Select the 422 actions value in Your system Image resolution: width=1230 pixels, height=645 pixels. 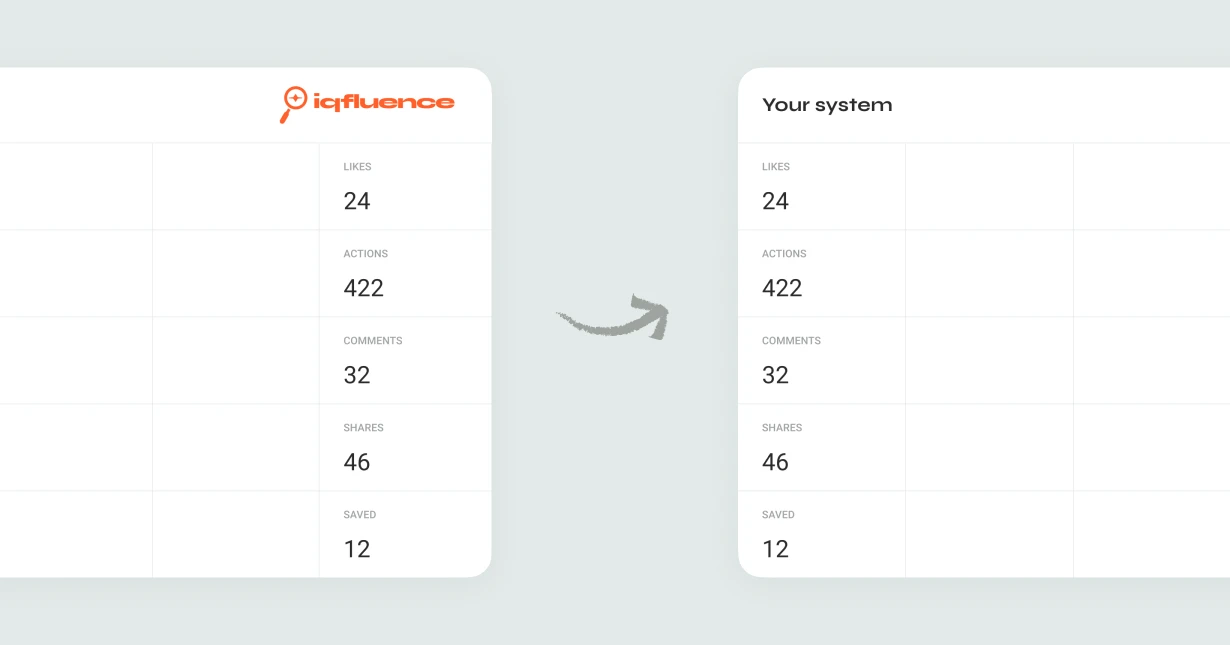click(782, 288)
